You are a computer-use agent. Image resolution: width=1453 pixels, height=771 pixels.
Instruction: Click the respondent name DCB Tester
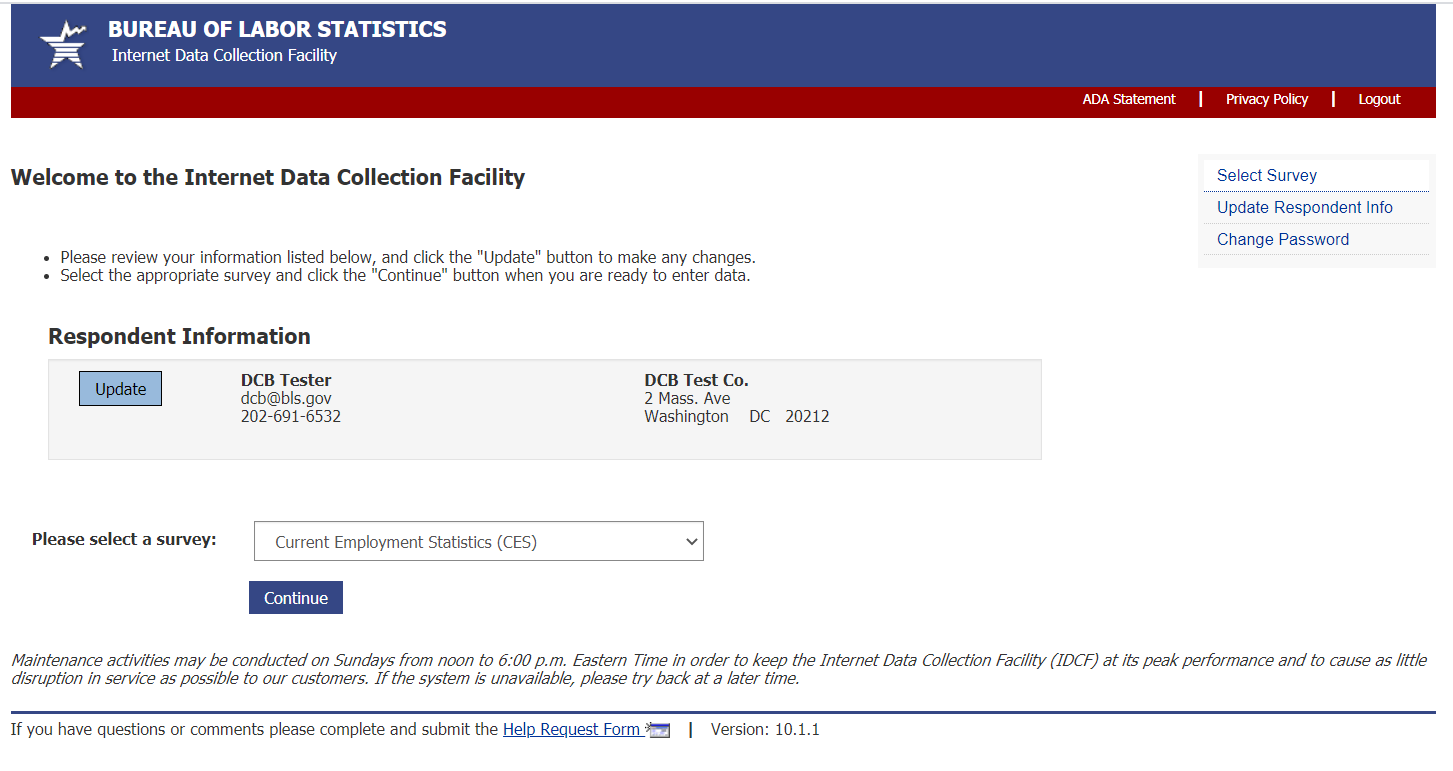[x=286, y=380]
